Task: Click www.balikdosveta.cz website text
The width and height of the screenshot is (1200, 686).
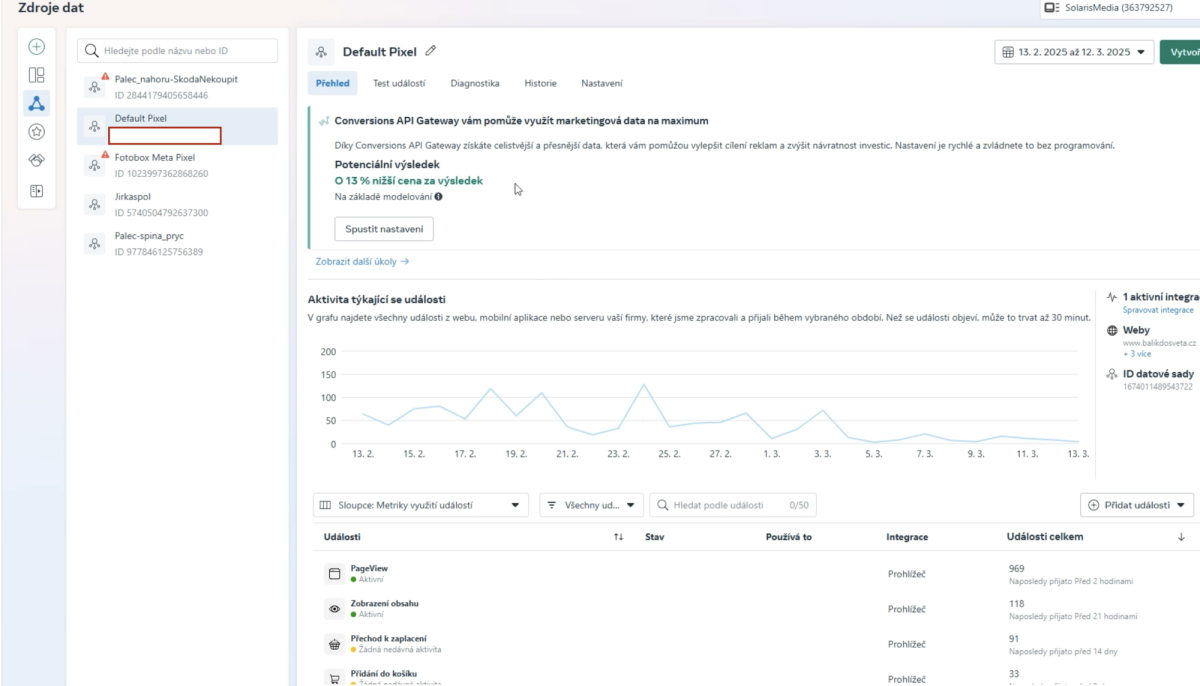Action: [1159, 342]
